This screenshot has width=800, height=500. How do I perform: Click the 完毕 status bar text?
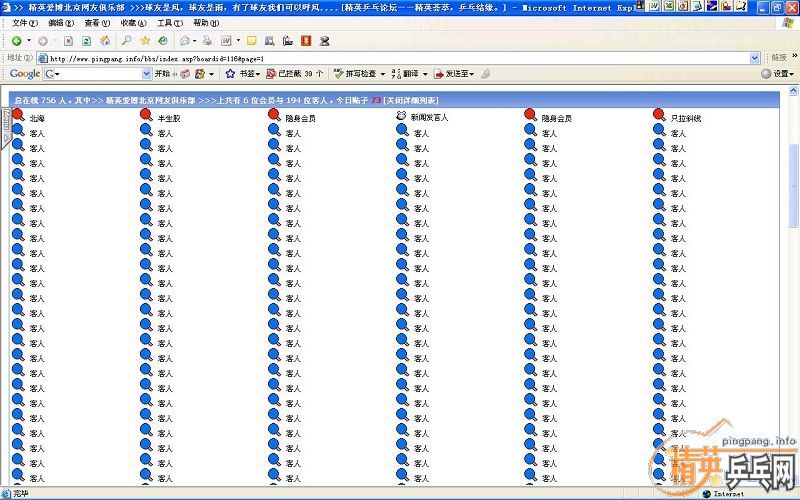click(x=21, y=493)
